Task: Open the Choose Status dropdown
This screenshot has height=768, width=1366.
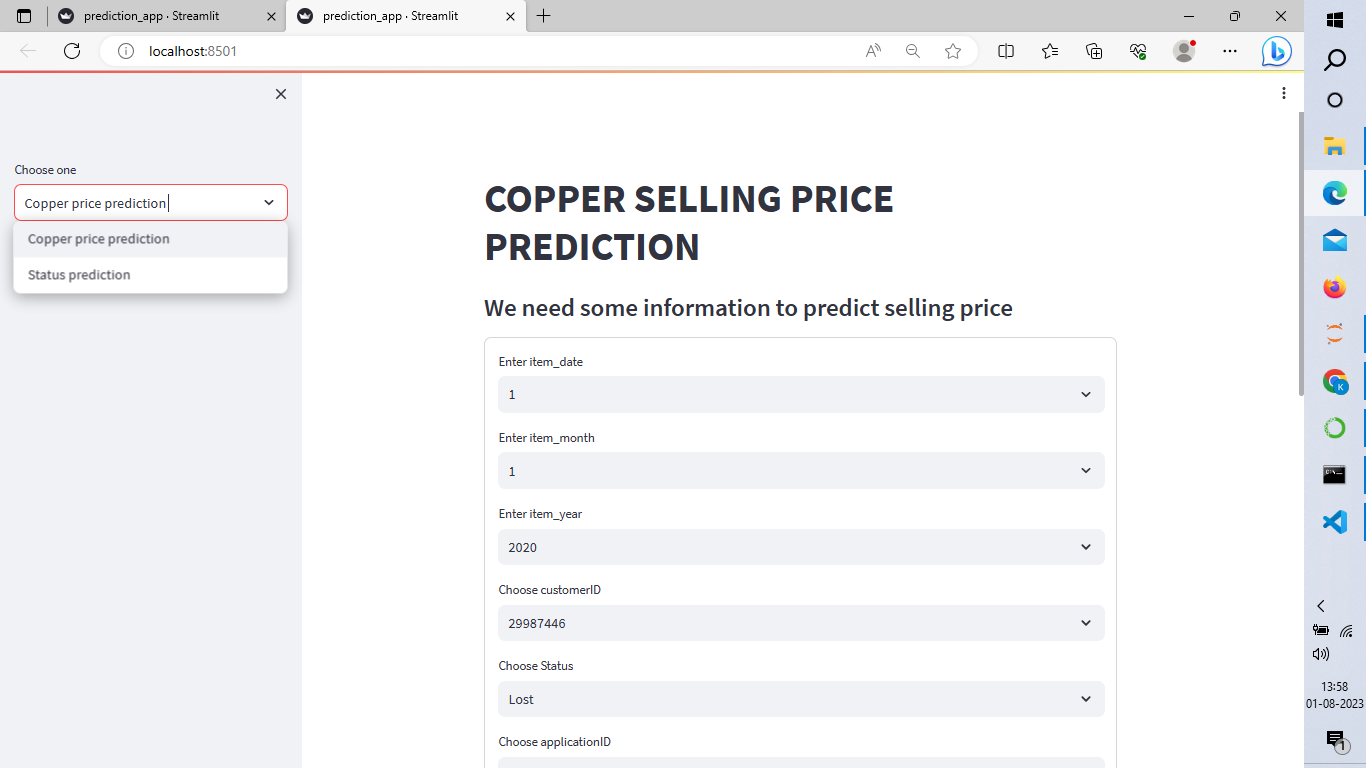Action: tap(800, 699)
